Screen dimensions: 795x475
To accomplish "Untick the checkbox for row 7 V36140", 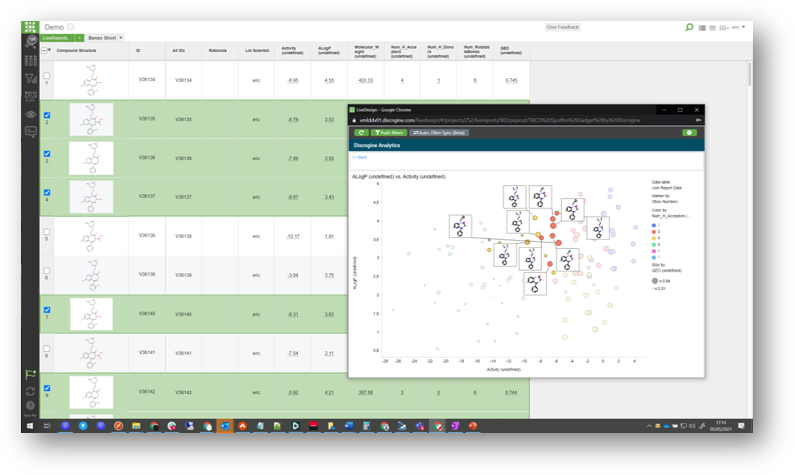I will point(47,310).
